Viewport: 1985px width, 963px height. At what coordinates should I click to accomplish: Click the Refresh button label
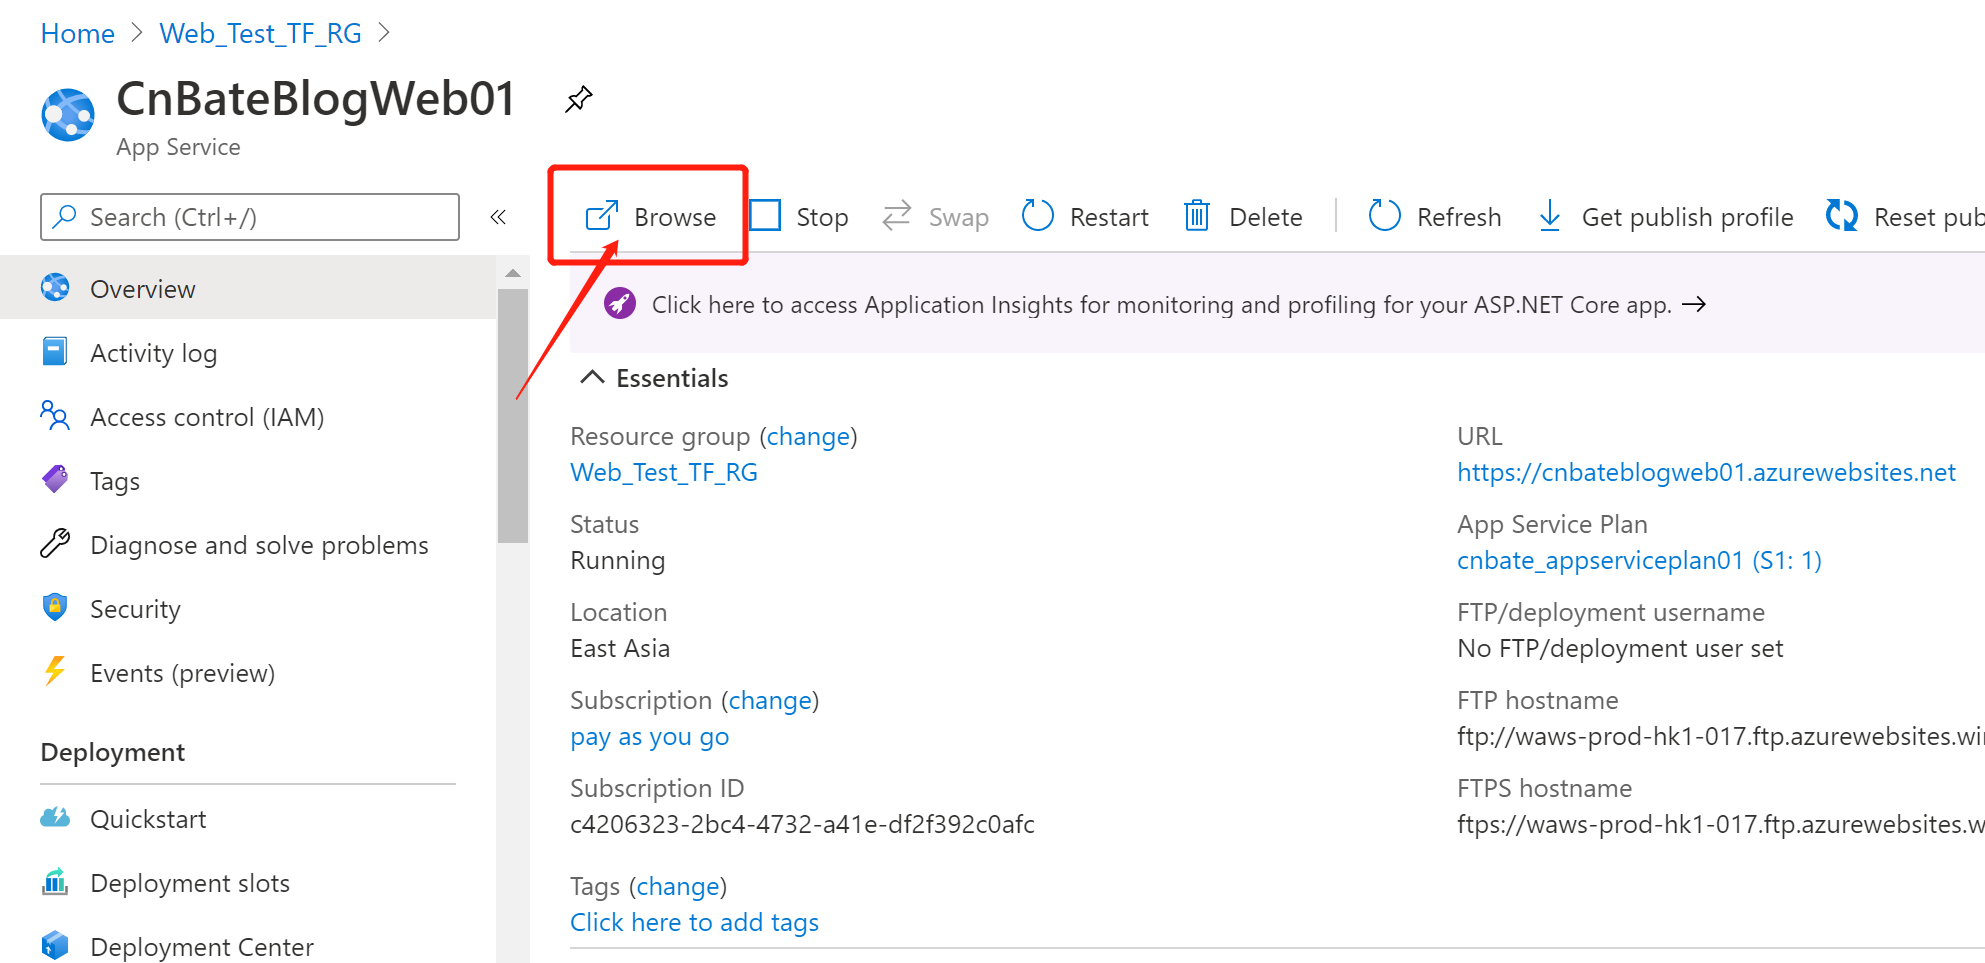pos(1459,217)
